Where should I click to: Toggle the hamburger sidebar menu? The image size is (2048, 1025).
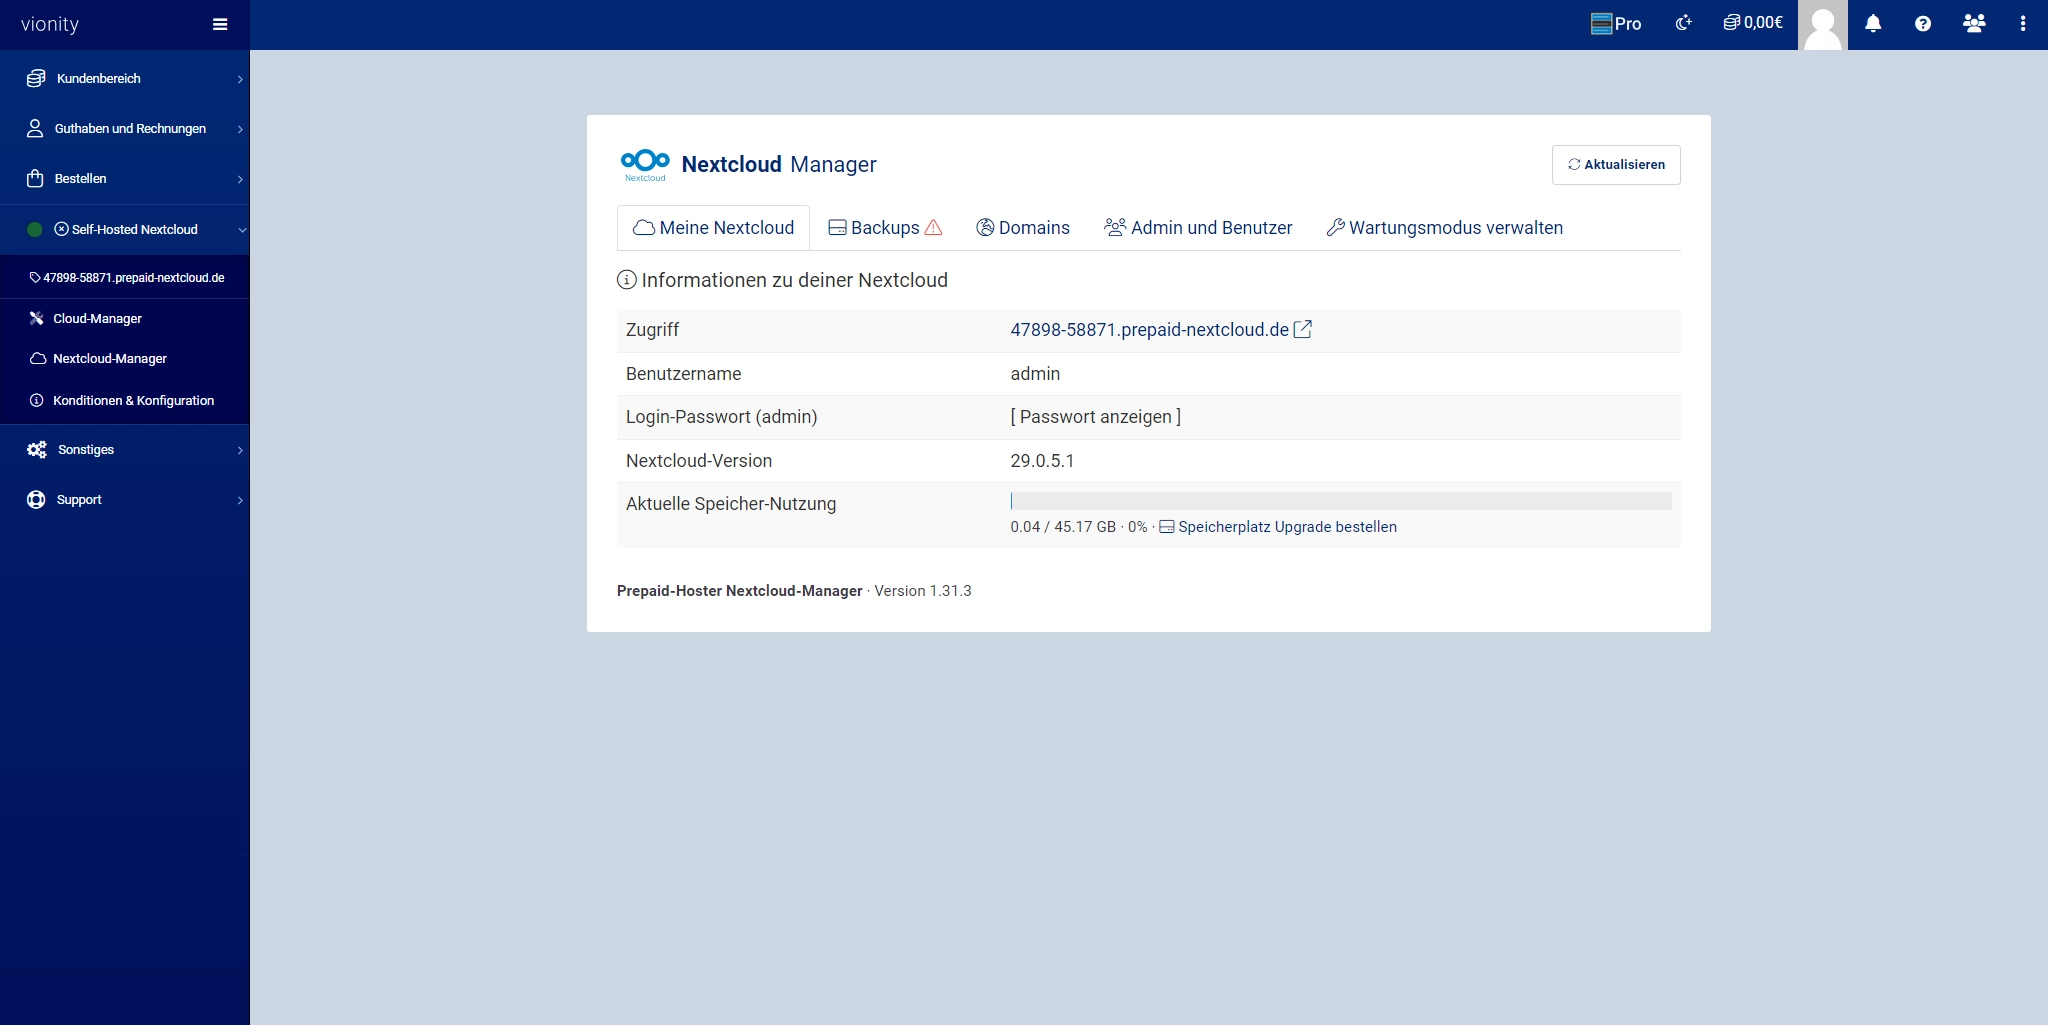point(220,25)
